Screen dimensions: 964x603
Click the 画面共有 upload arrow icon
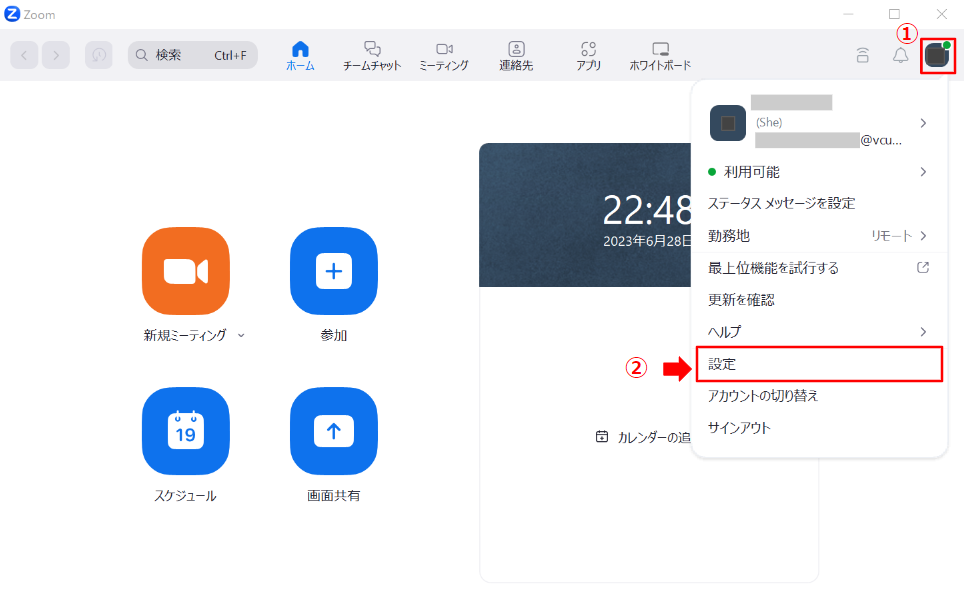pyautogui.click(x=334, y=431)
